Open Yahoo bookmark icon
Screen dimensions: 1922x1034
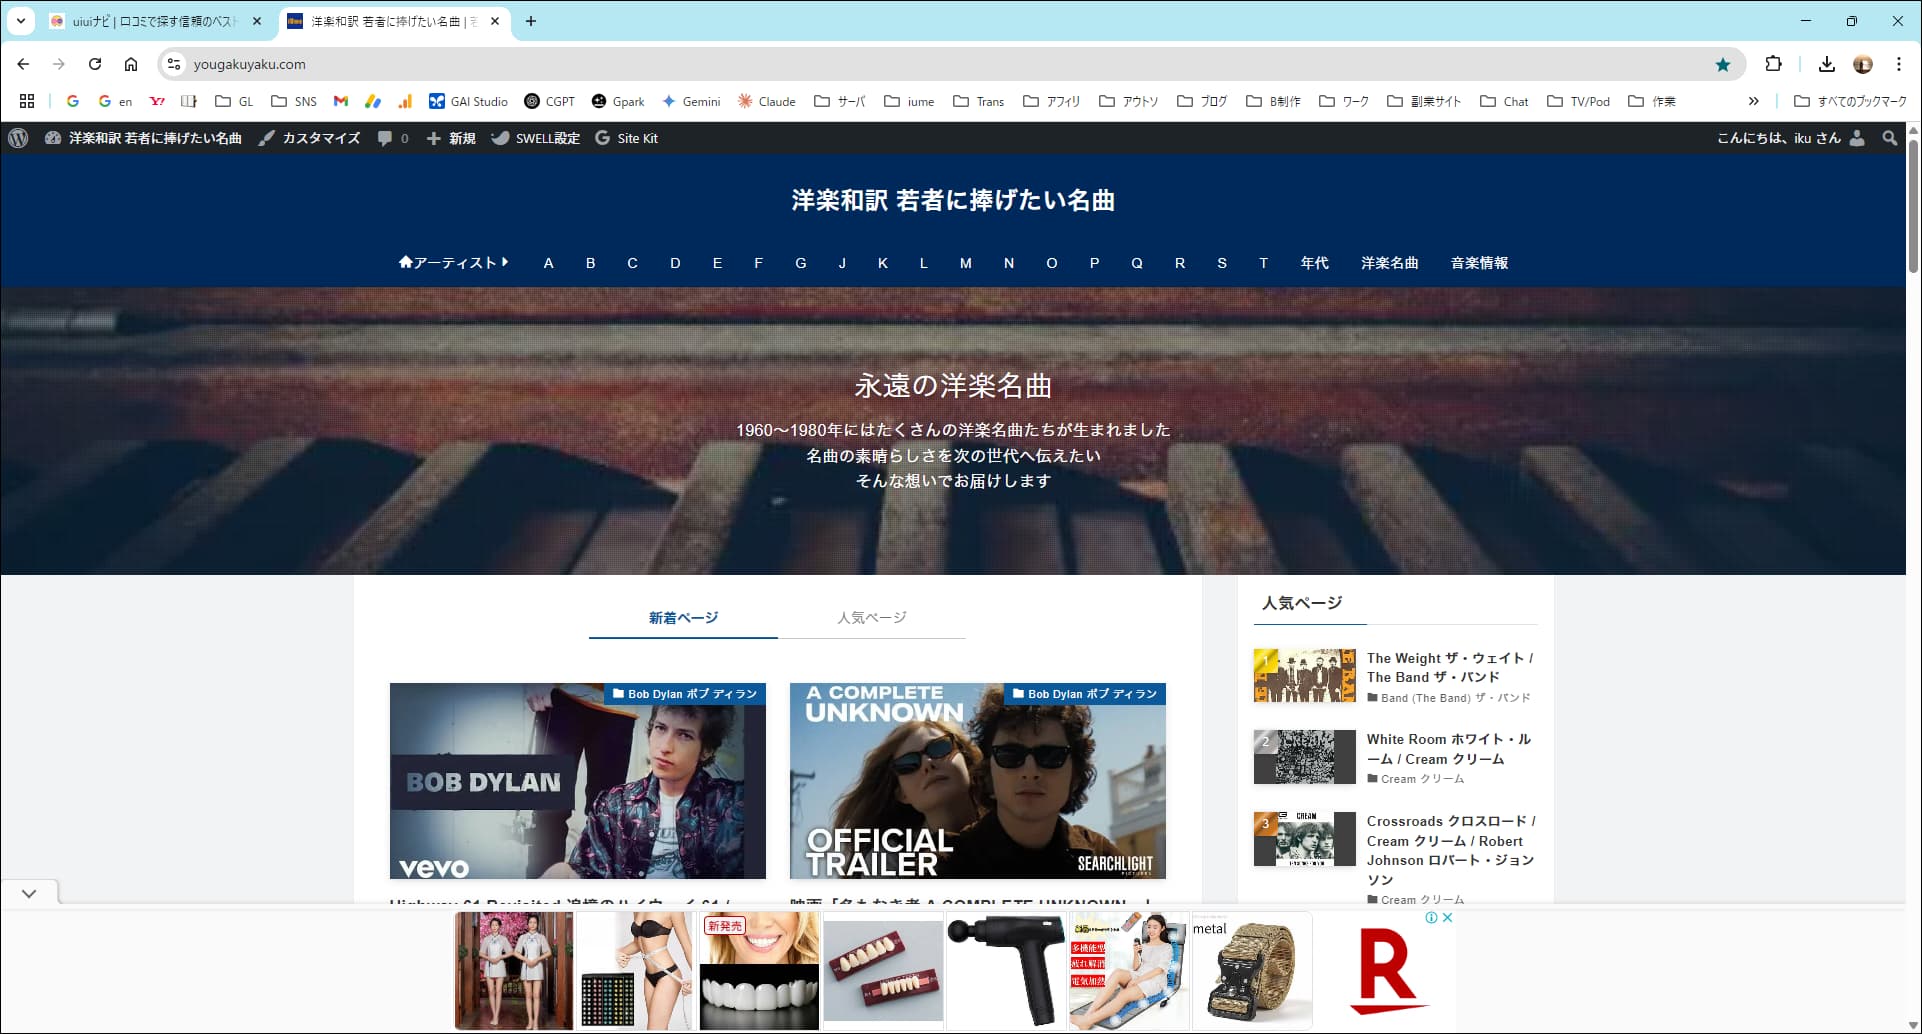coord(157,101)
